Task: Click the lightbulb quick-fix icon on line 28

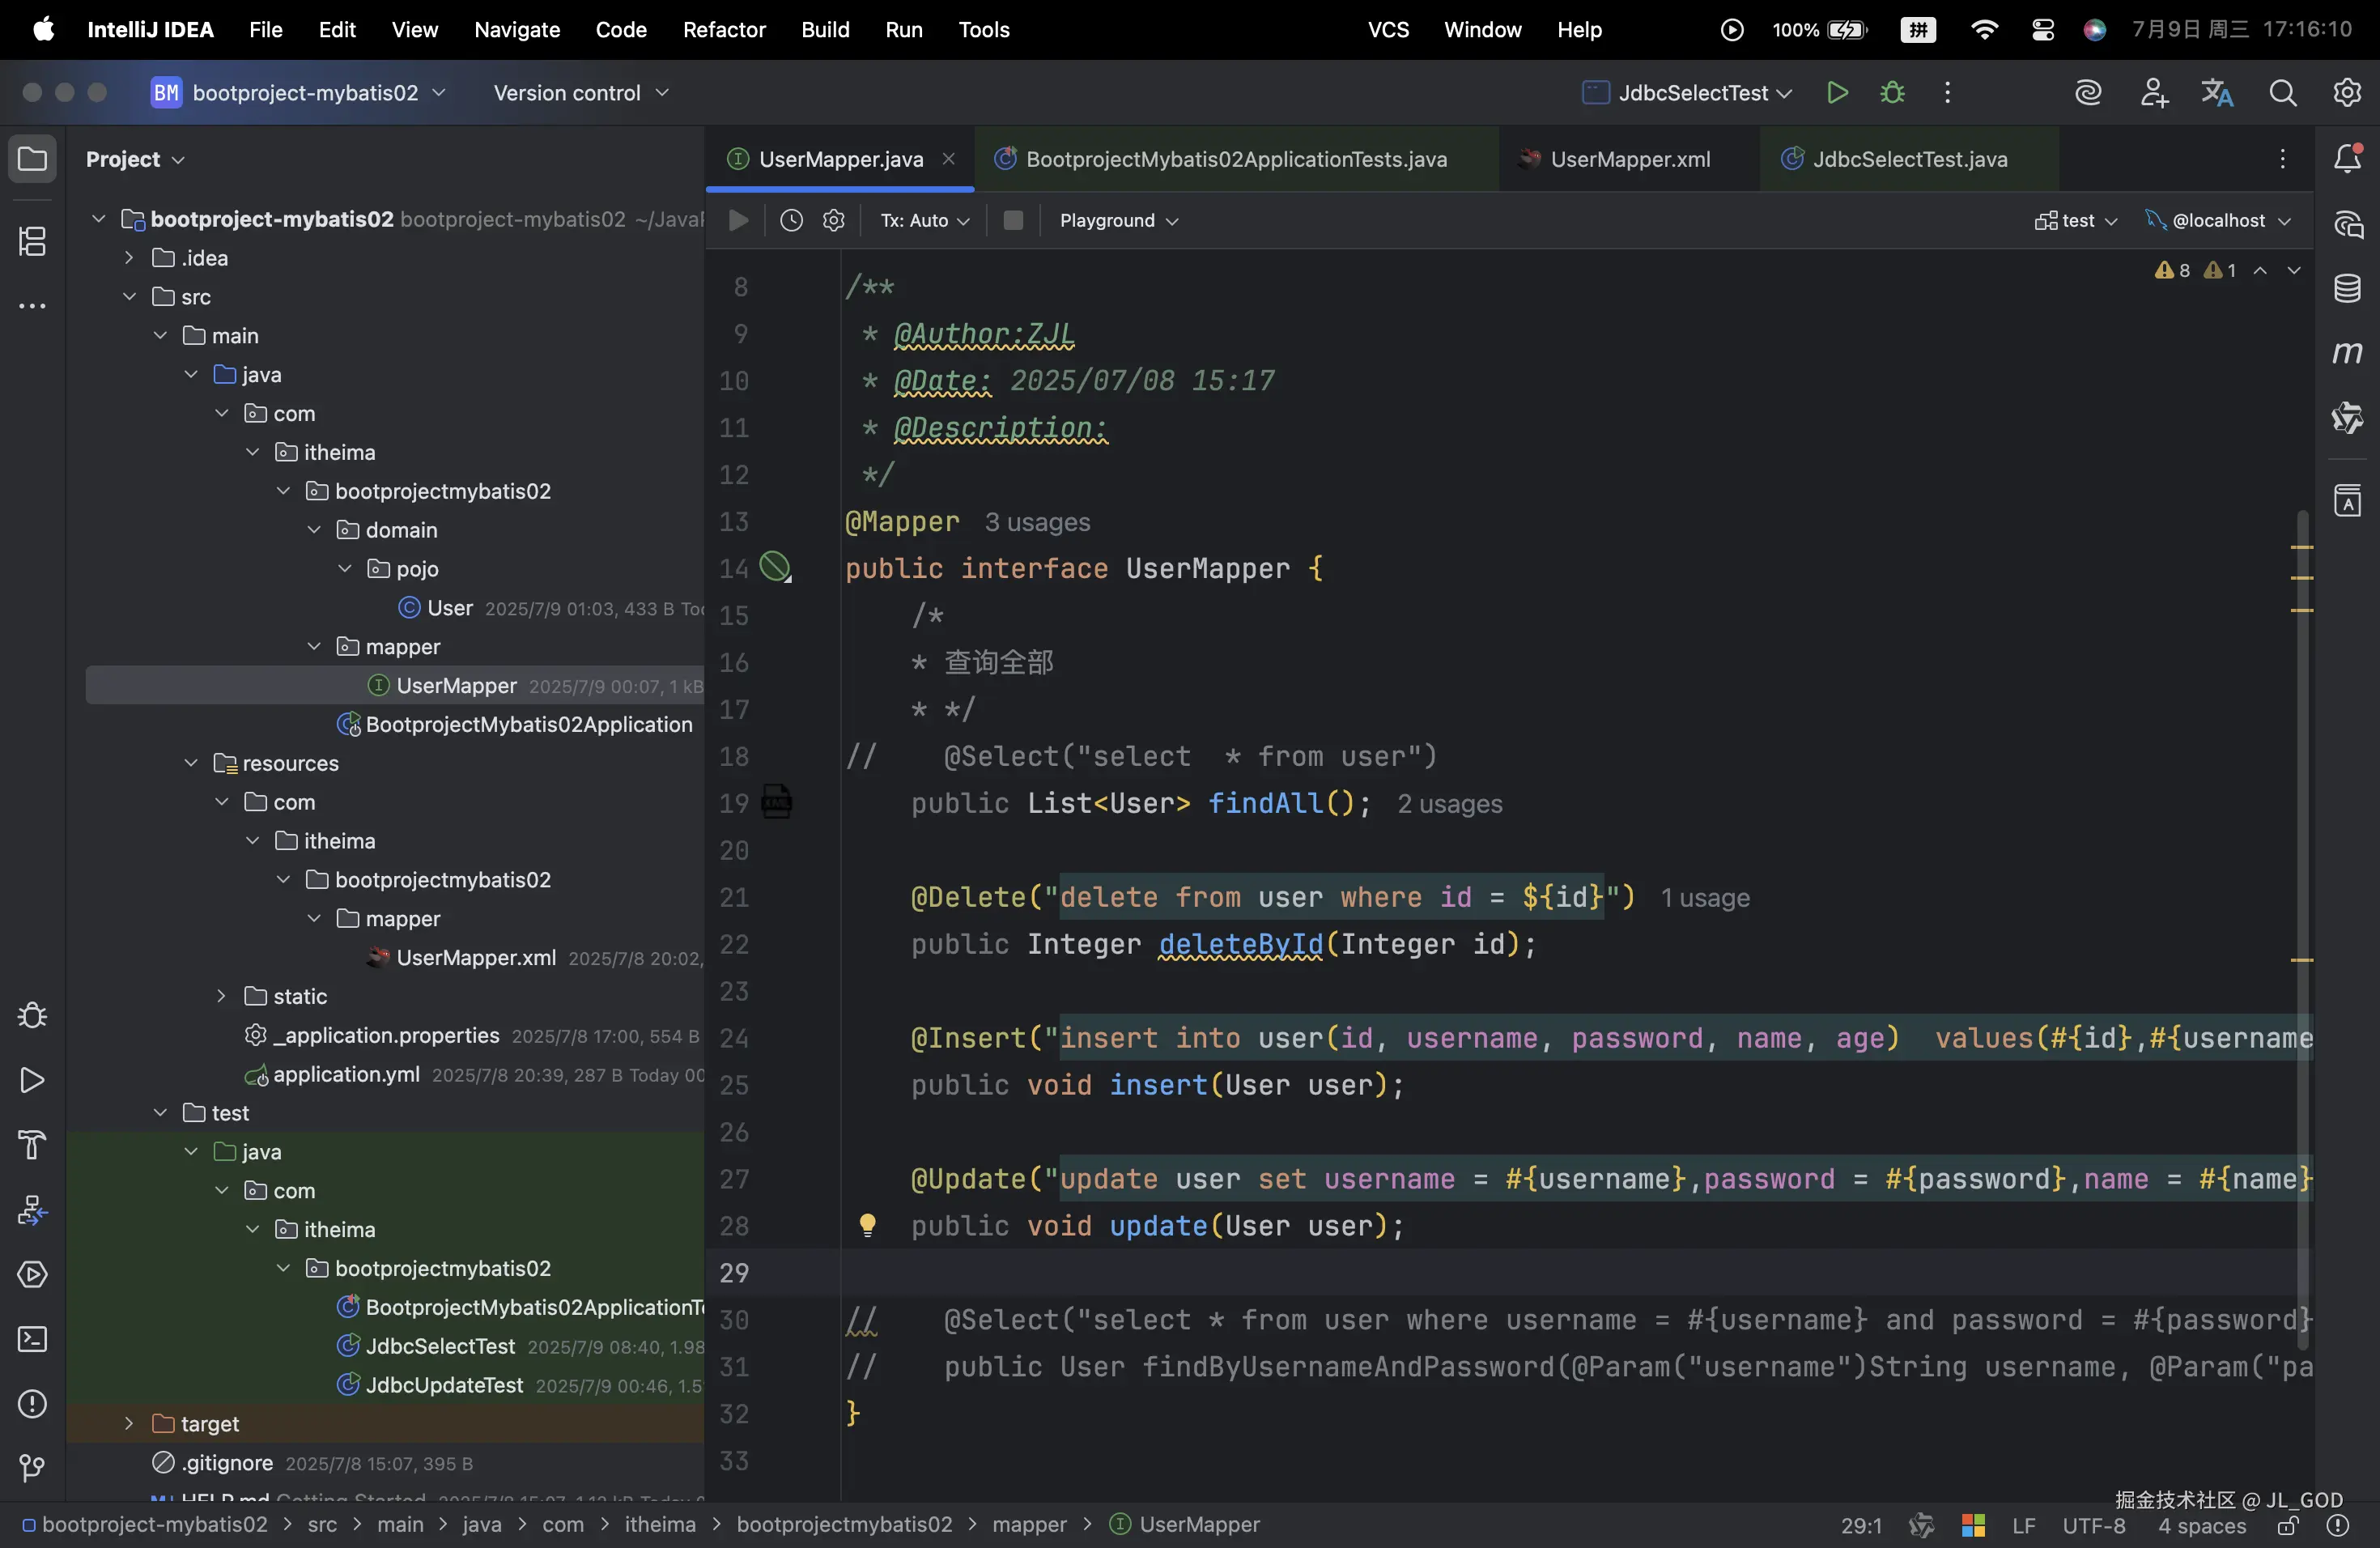Action: click(x=867, y=1224)
